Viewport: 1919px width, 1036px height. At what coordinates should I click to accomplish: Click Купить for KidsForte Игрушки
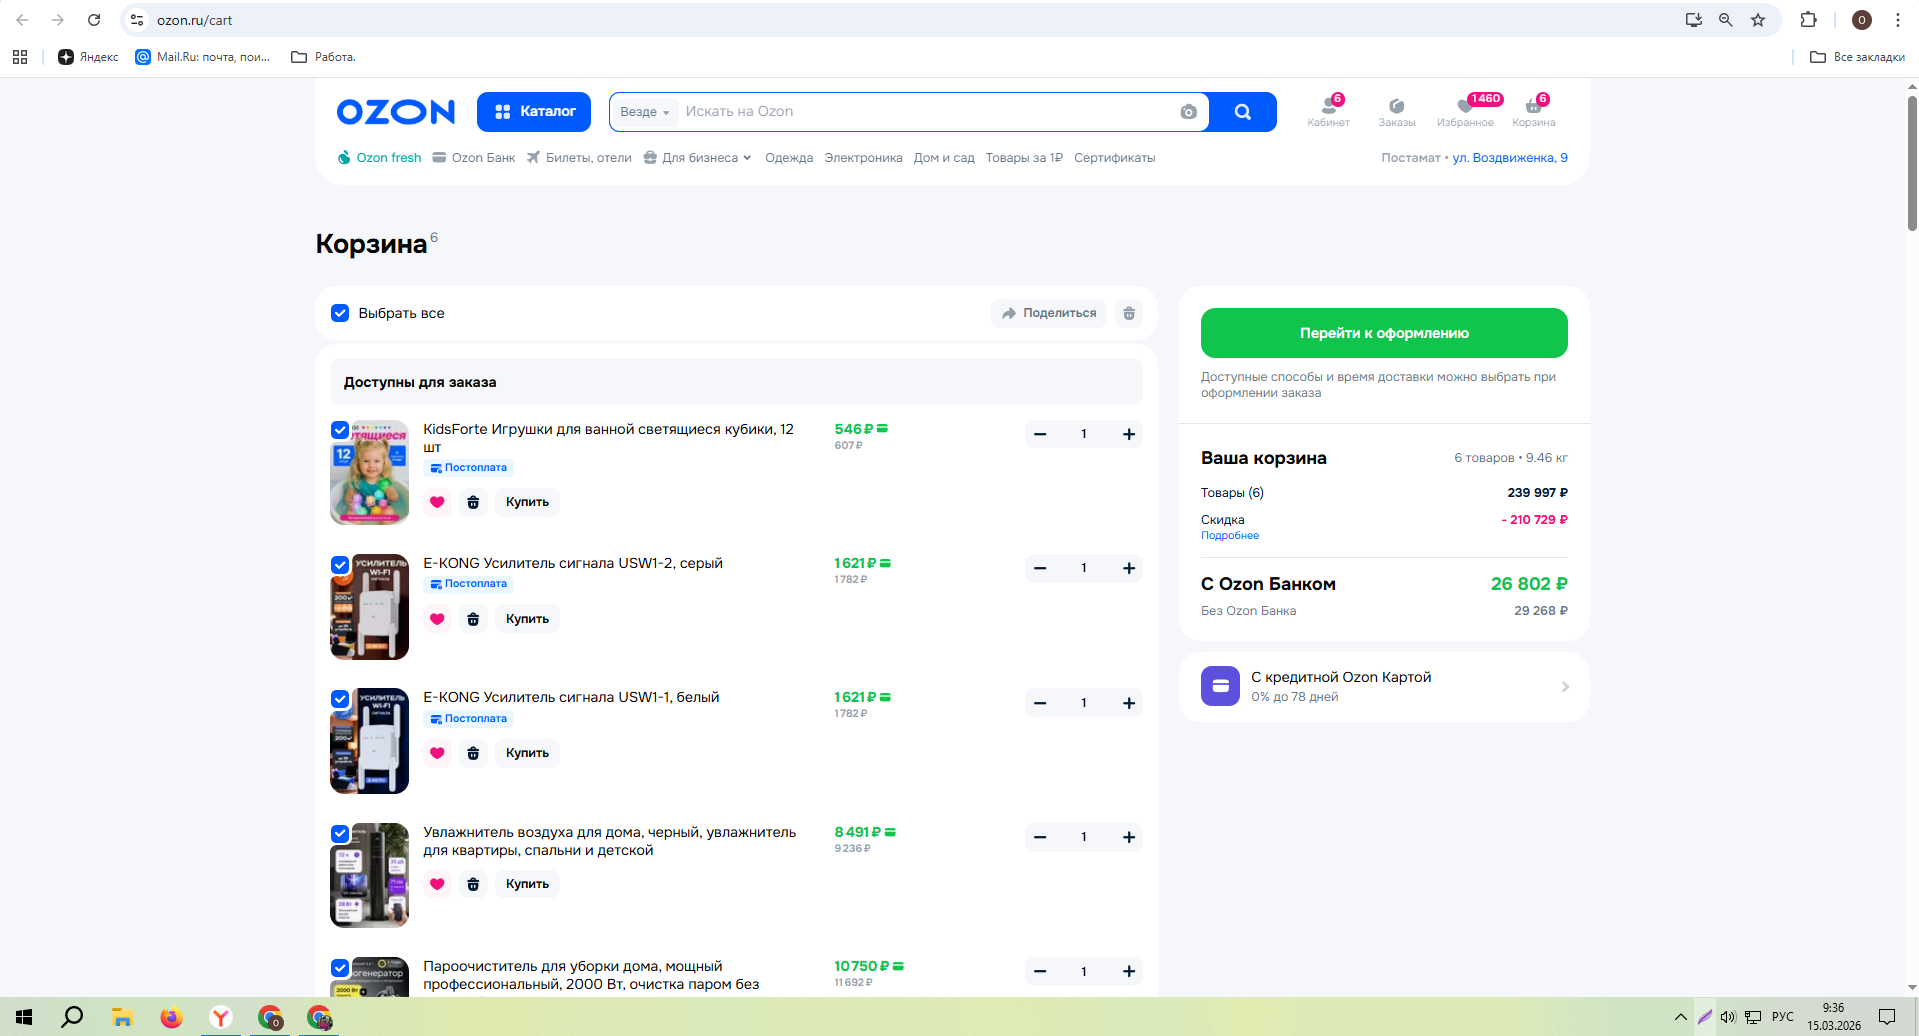(x=527, y=502)
